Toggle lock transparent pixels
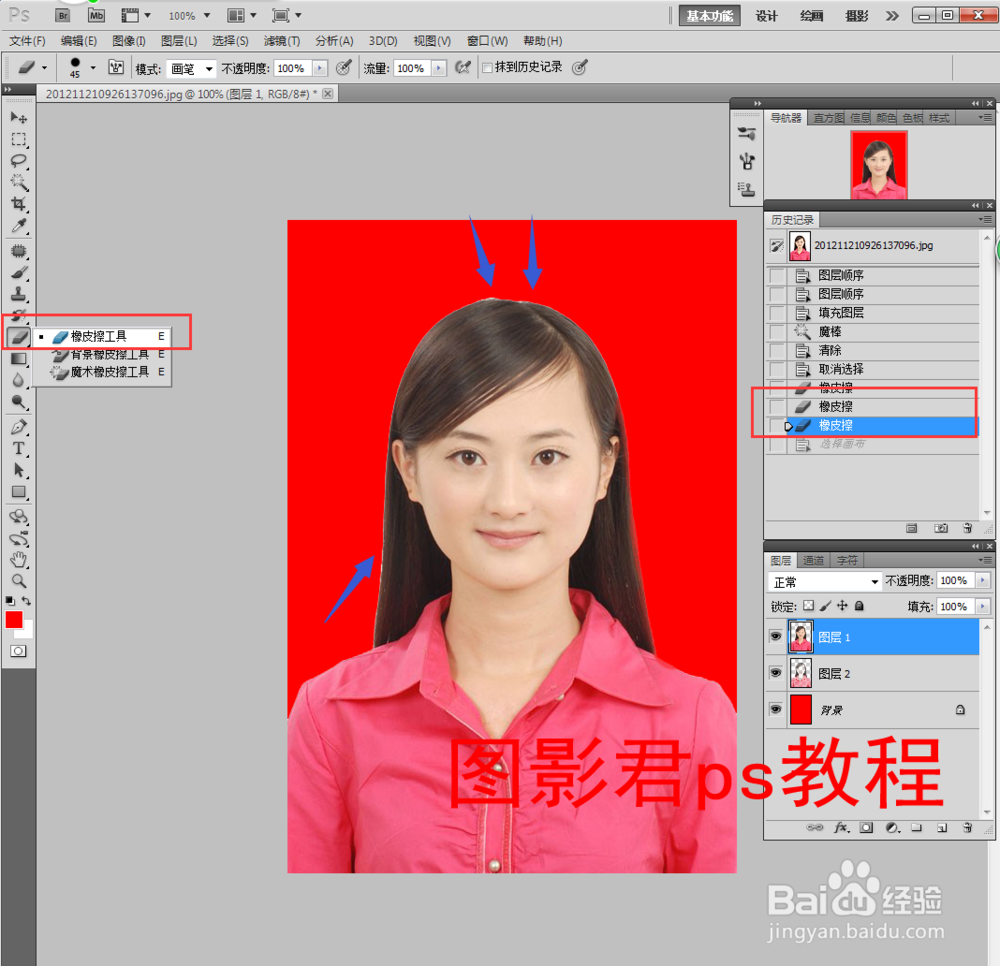The image size is (1000, 966). [809, 606]
